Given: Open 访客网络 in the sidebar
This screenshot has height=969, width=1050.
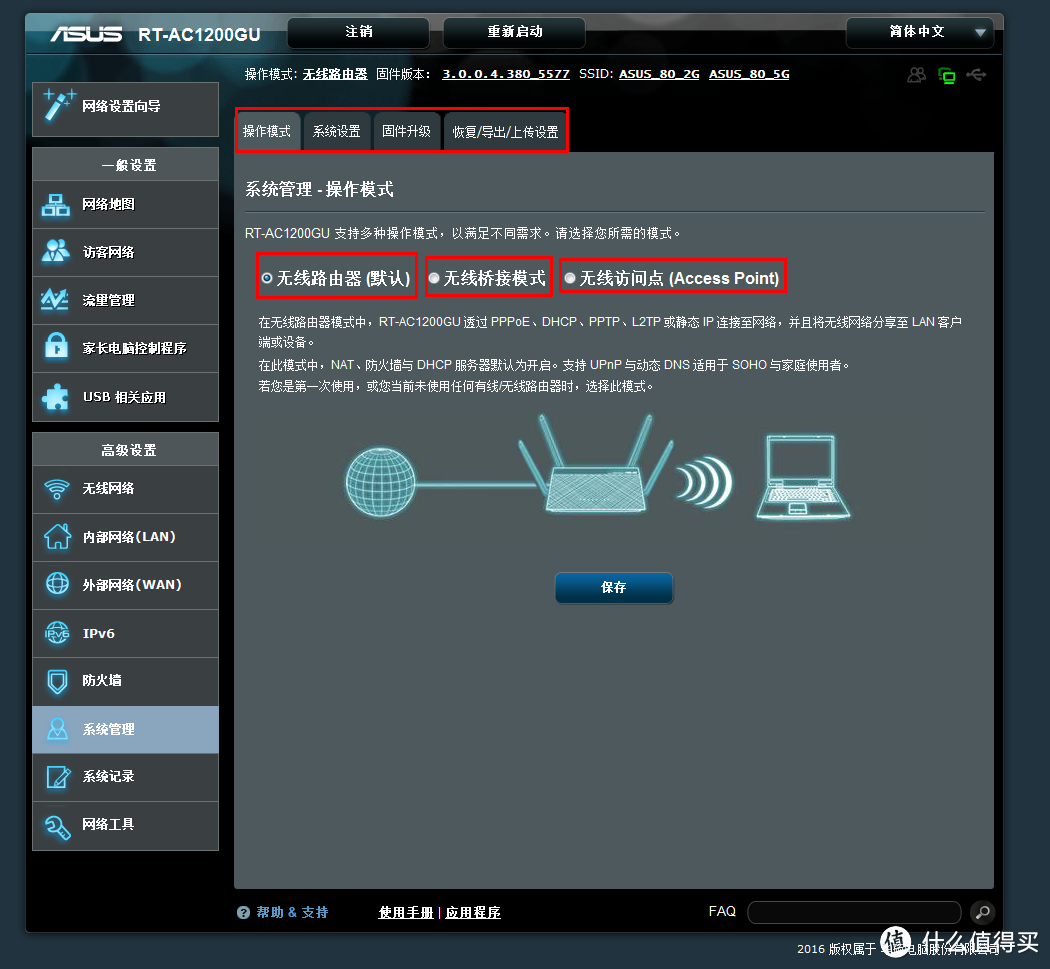Looking at the screenshot, I should [x=125, y=252].
